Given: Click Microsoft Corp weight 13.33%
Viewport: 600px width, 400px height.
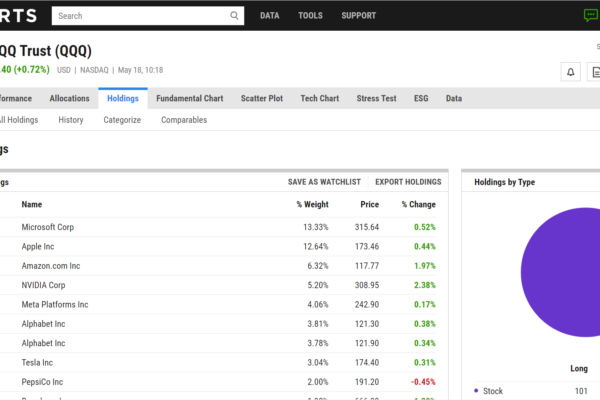Looking at the screenshot, I should click(x=316, y=227).
